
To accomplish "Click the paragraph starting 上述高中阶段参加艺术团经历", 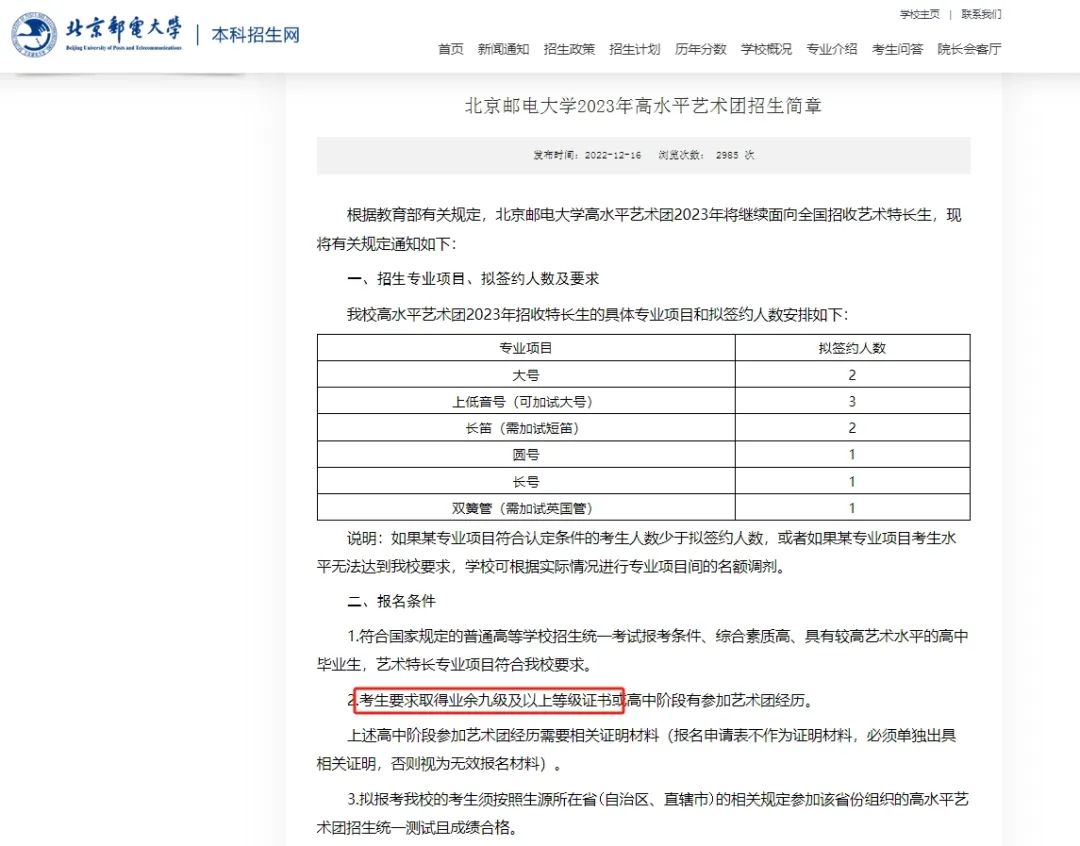I will (x=637, y=750).
